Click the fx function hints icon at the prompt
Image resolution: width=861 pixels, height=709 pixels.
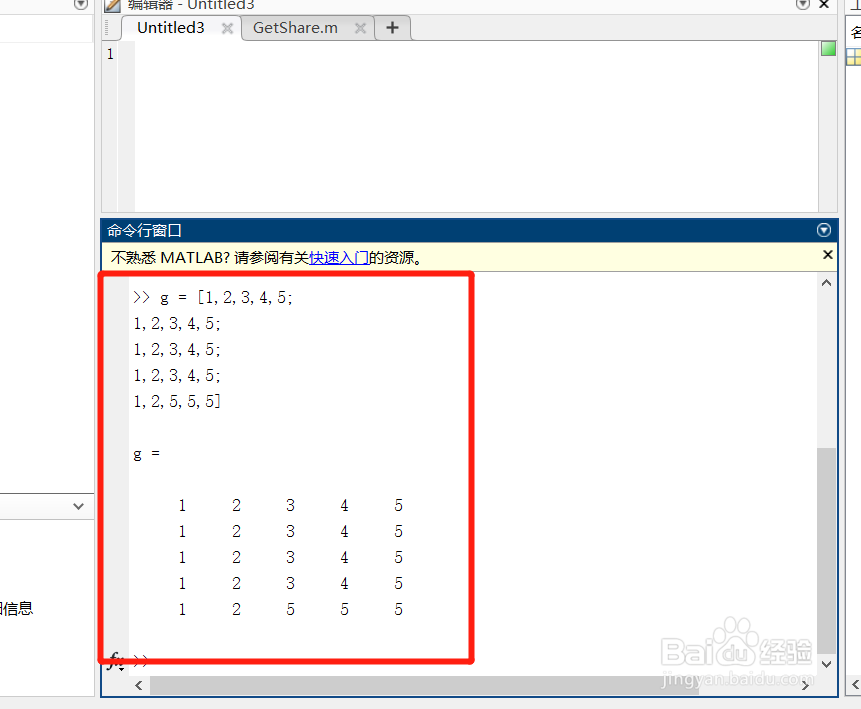[115, 660]
